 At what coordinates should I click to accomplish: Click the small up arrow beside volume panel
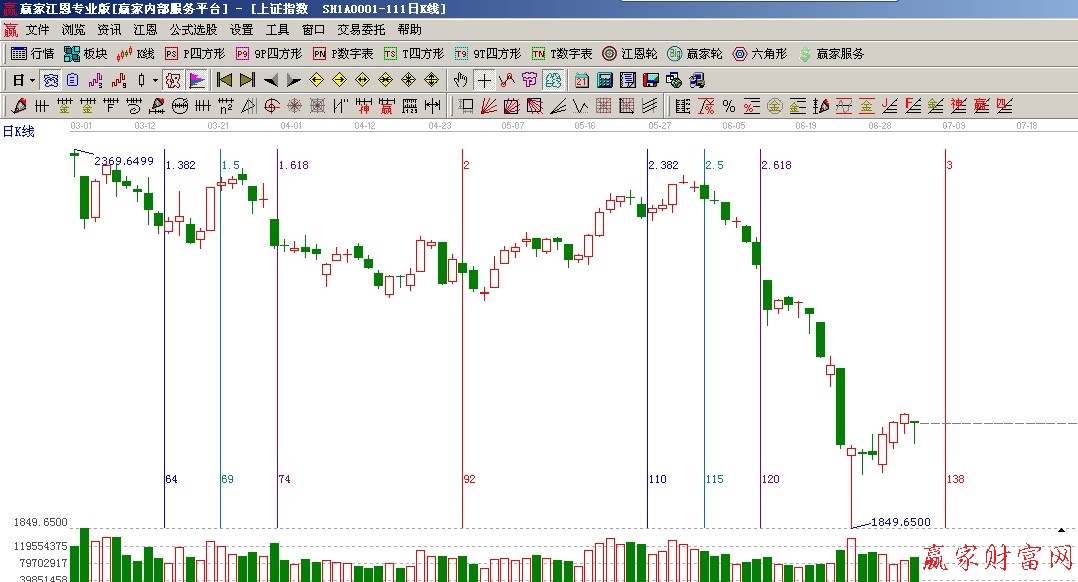point(1061,529)
